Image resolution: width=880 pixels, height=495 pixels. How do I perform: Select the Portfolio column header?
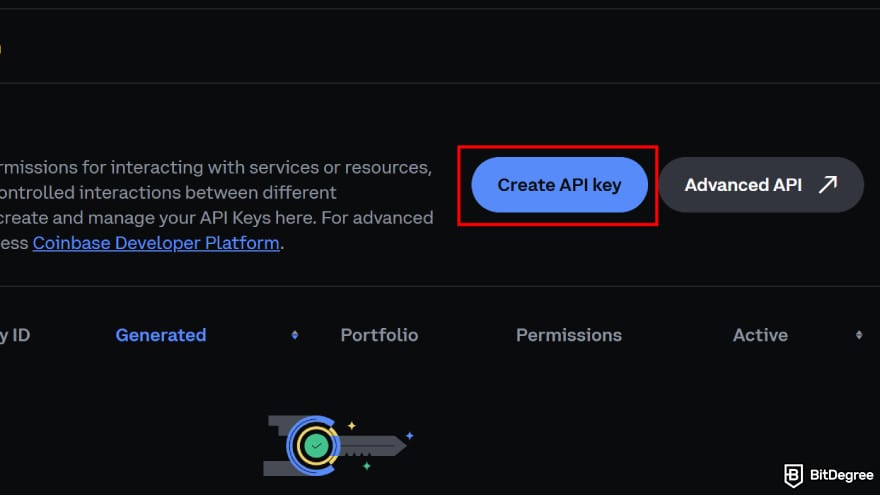379,335
